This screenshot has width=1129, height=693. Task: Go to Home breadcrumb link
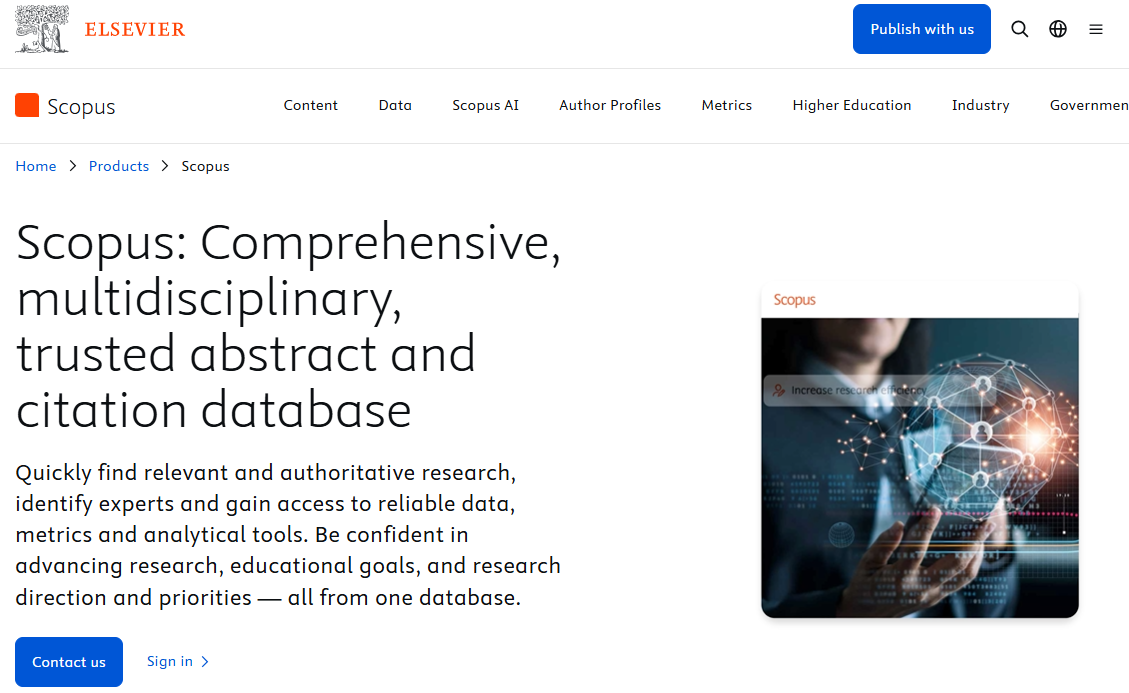[x=36, y=166]
